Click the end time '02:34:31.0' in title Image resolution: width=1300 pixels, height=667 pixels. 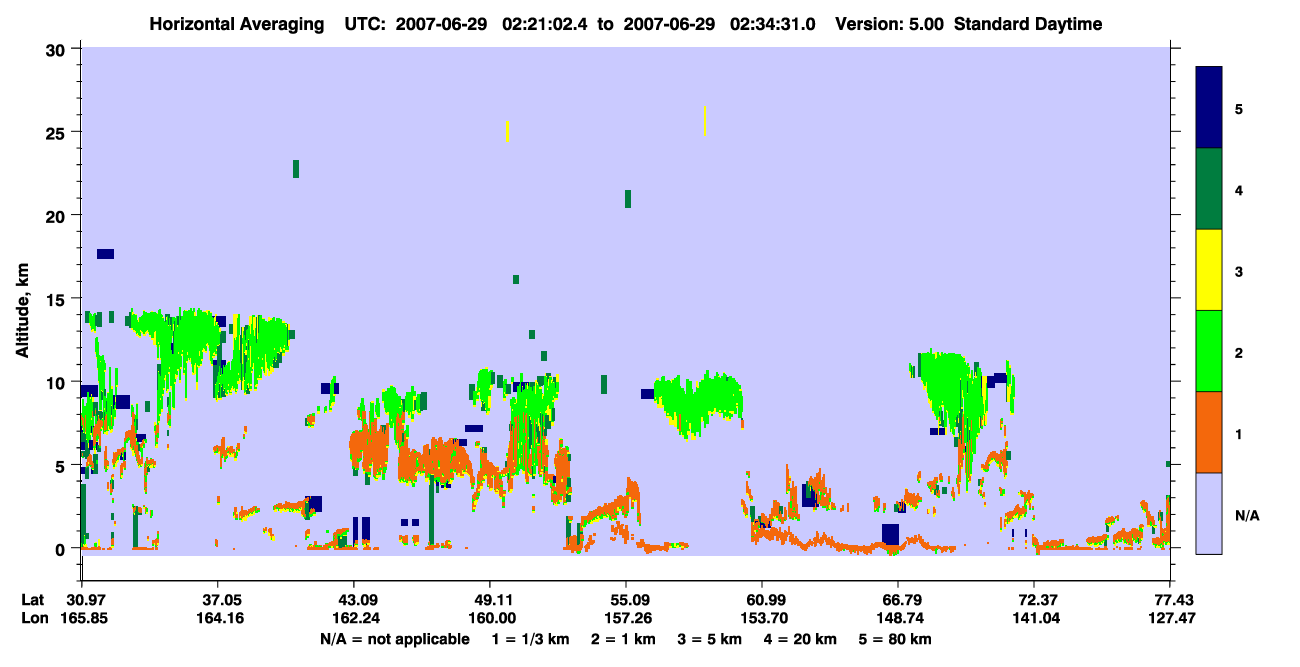tap(773, 24)
